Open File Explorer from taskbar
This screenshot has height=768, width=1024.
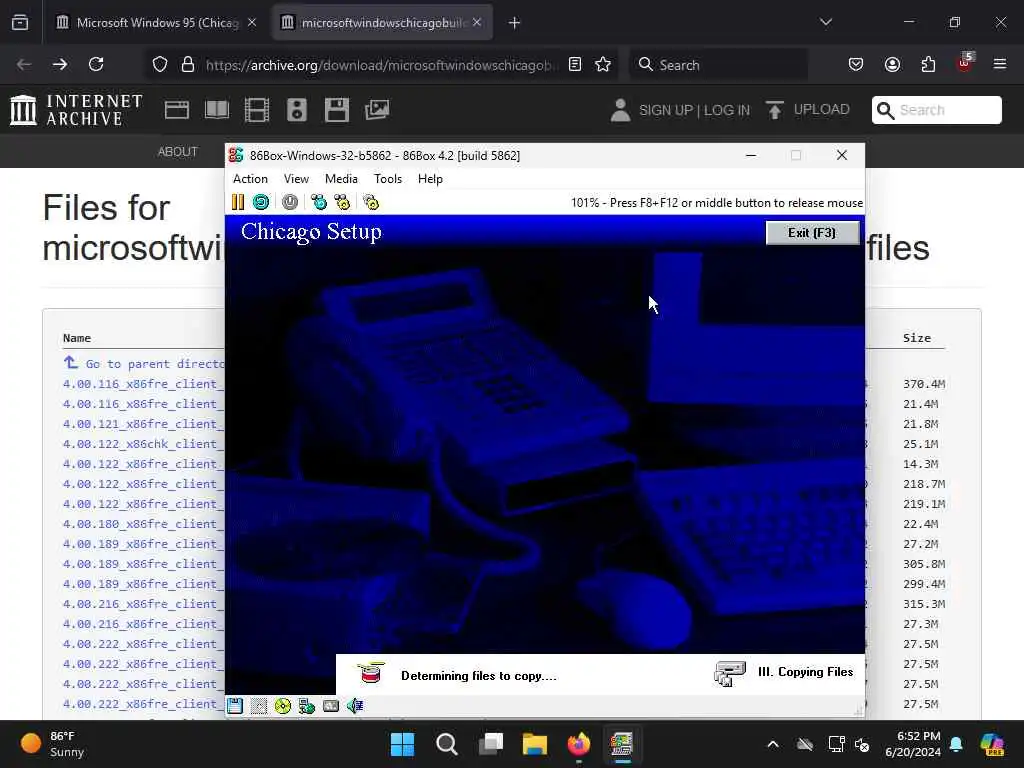[x=534, y=744]
